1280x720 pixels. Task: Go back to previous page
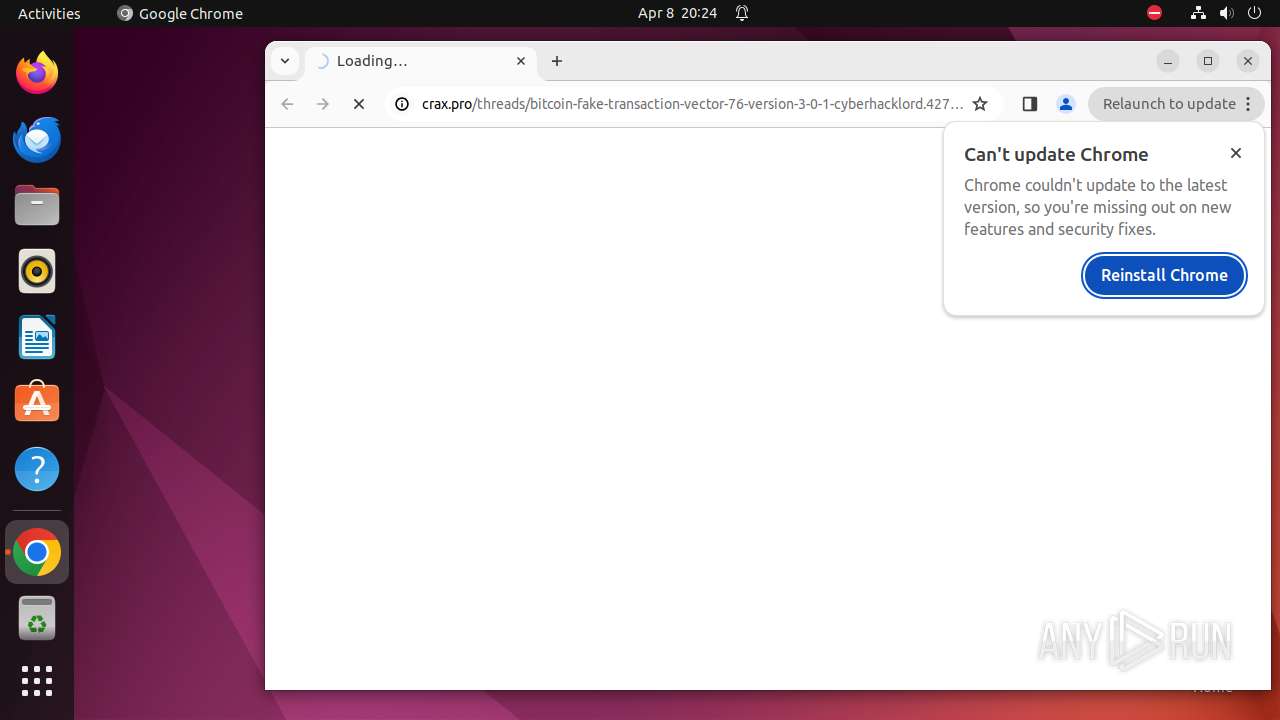click(x=287, y=104)
